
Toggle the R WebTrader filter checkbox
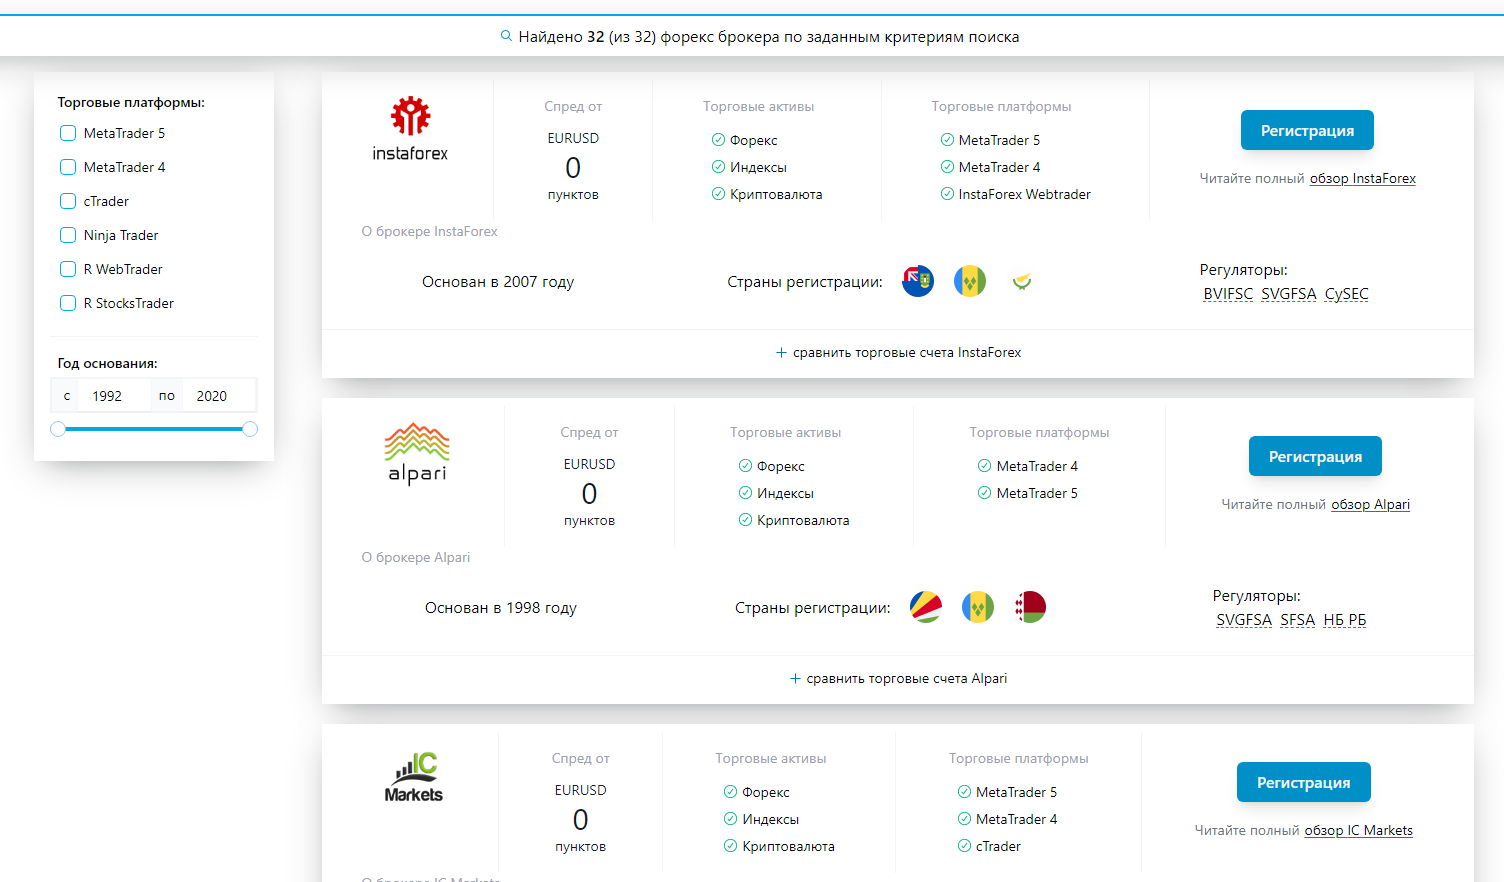[x=68, y=269]
